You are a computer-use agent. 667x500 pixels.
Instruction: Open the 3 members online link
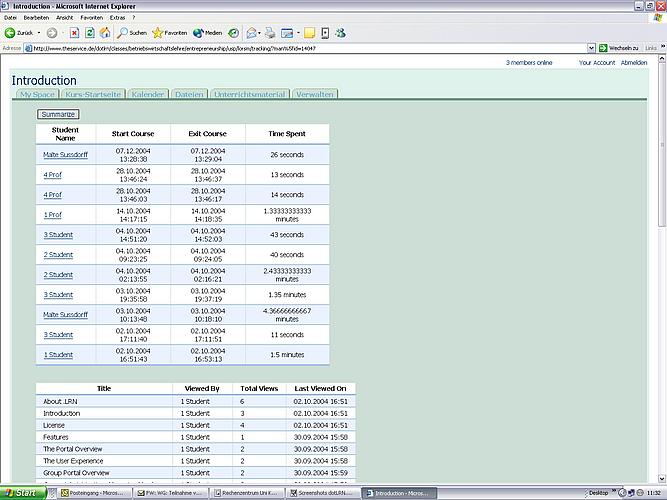(x=529, y=63)
